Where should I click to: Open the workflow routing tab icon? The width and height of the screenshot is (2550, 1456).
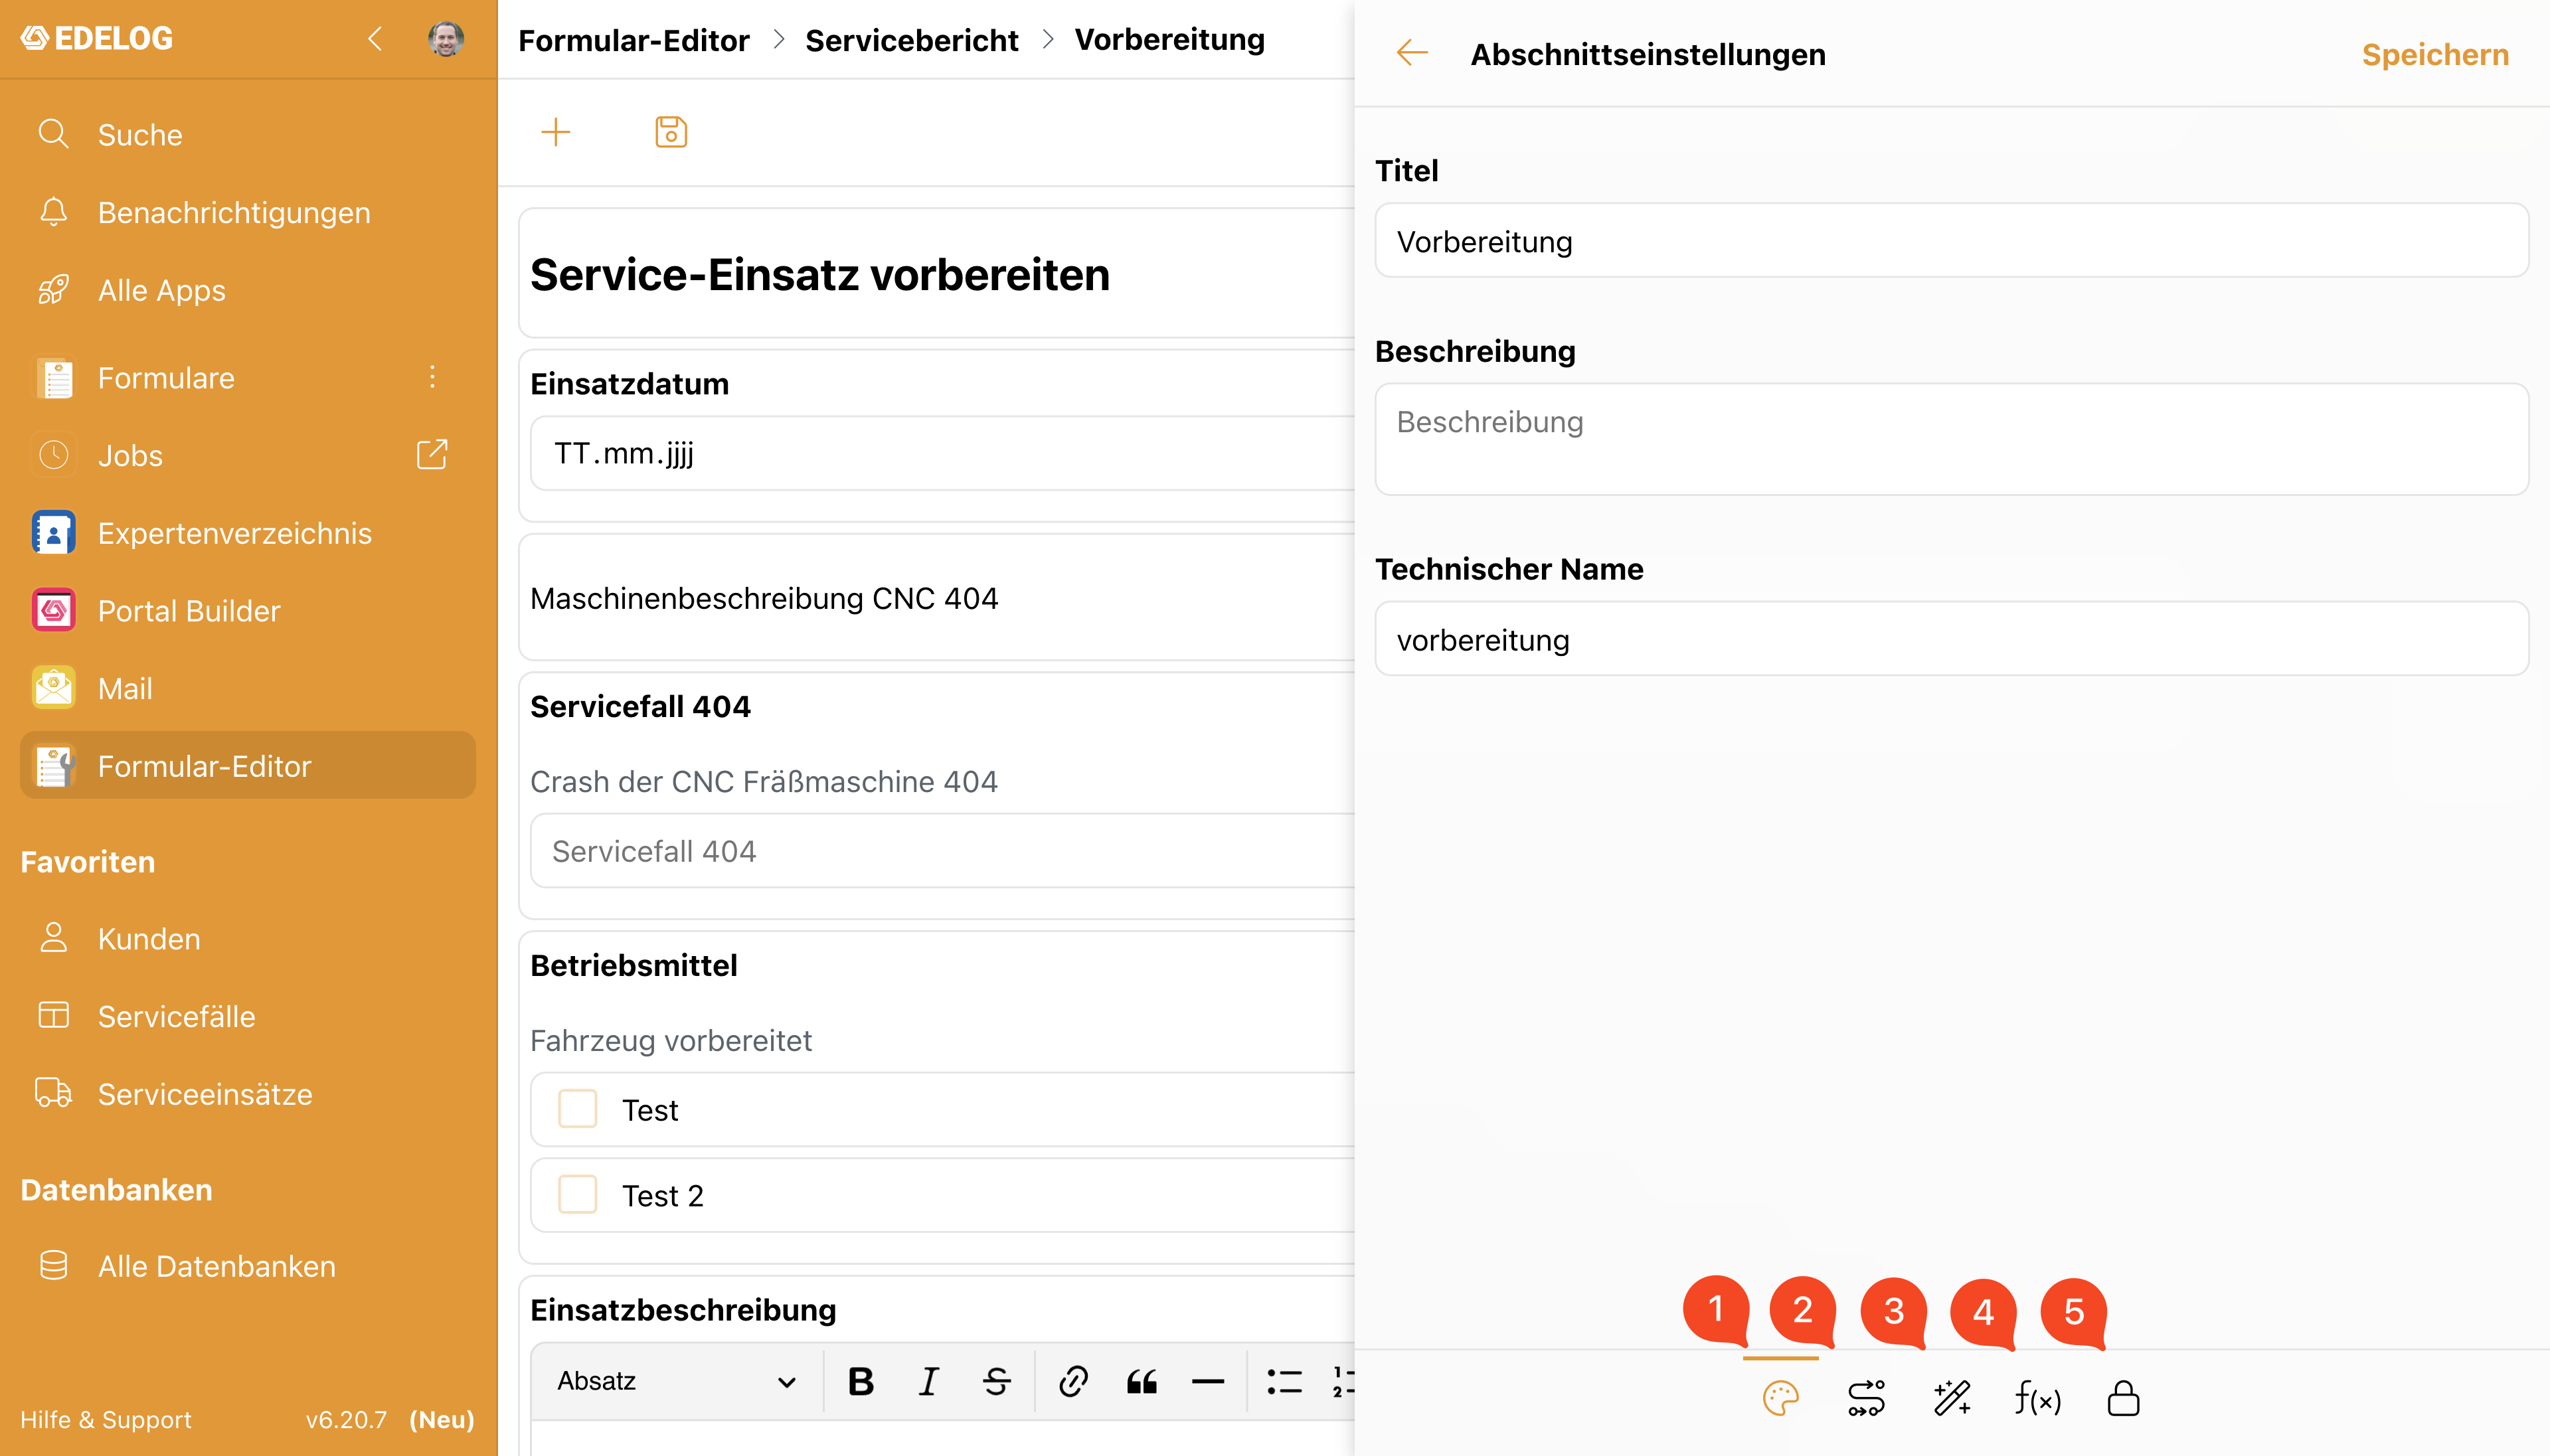point(1866,1398)
